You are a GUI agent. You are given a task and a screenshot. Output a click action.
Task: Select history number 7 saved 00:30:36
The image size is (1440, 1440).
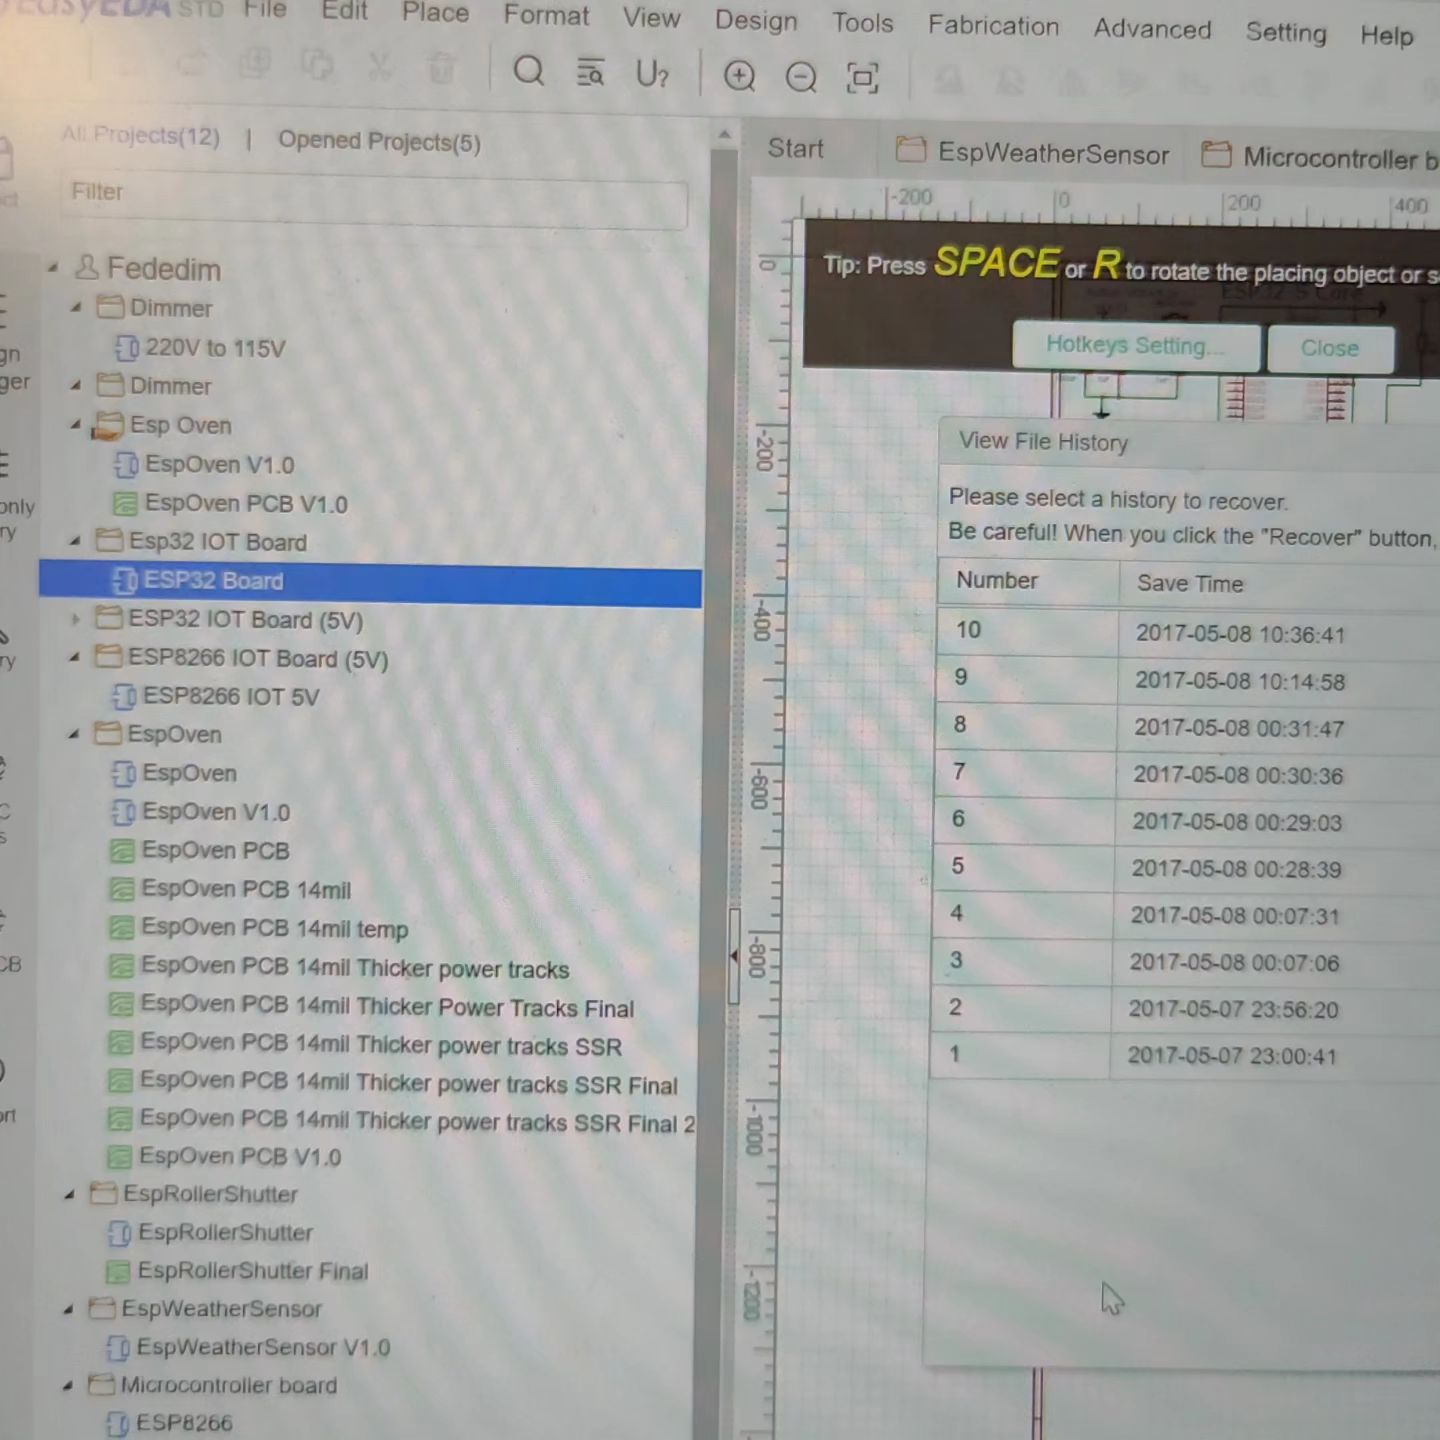click(x=1187, y=774)
